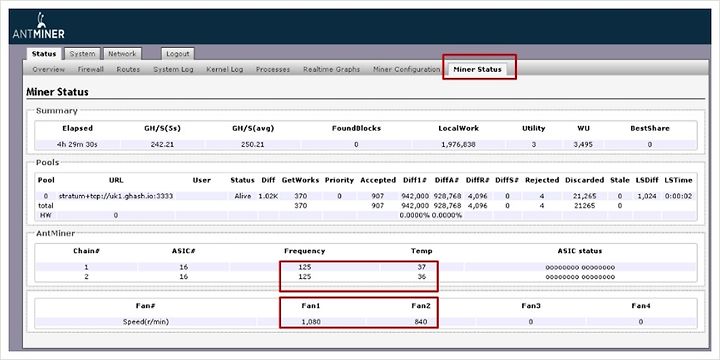Viewport: 720px width, 360px height.
Task: Click the Utility column header
Action: point(534,128)
